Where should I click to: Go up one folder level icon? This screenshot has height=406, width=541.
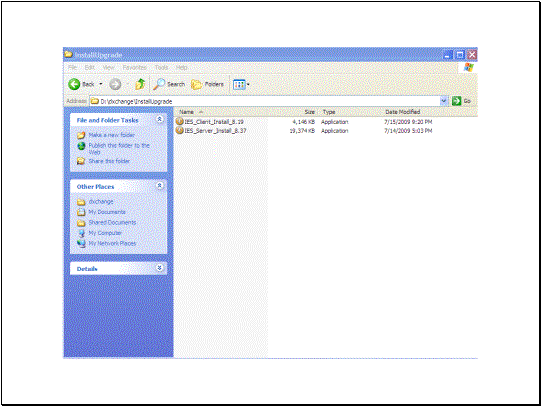pyautogui.click(x=140, y=84)
